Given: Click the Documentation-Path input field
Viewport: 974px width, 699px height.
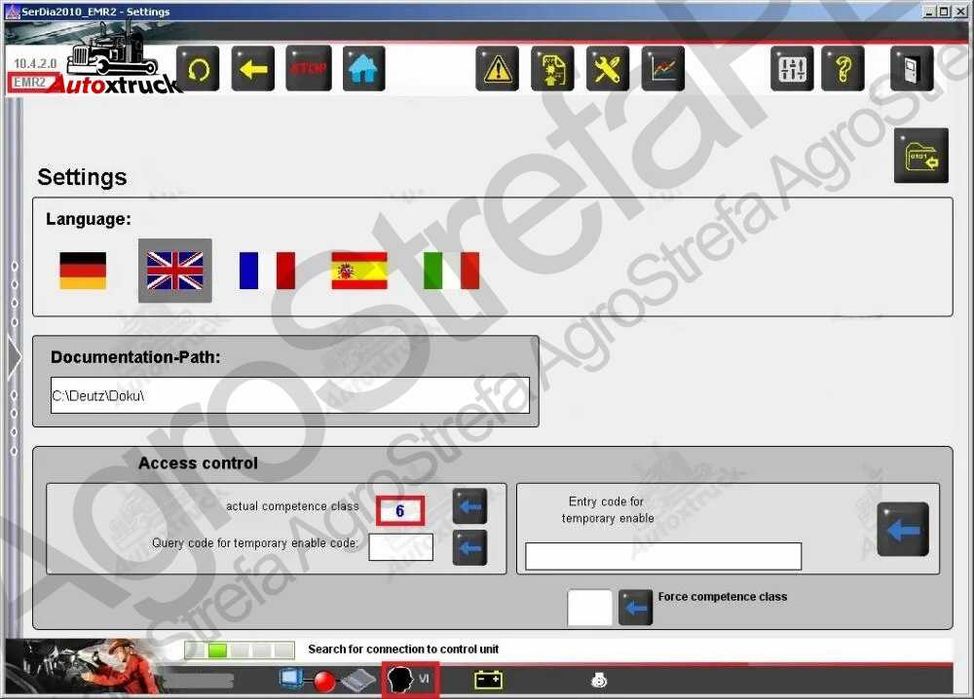Looking at the screenshot, I should 290,395.
